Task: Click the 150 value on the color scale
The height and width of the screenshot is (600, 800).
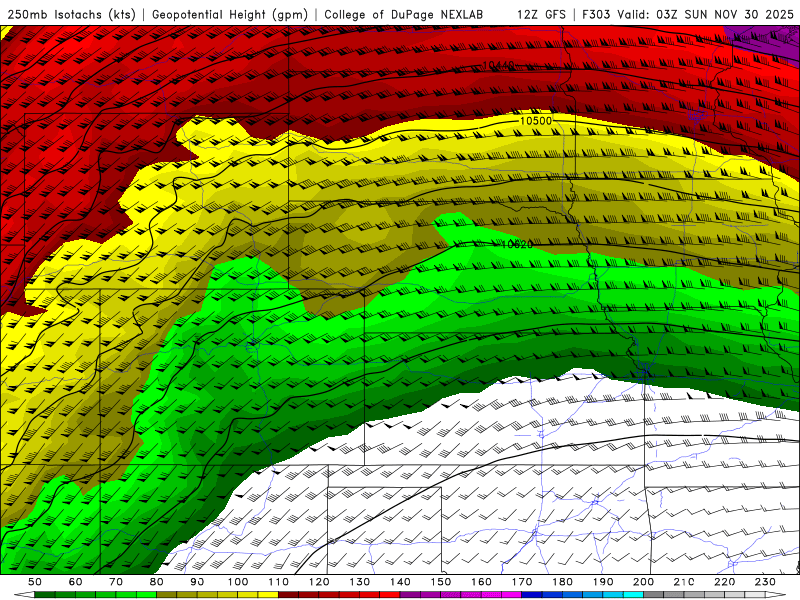Action: click(441, 582)
